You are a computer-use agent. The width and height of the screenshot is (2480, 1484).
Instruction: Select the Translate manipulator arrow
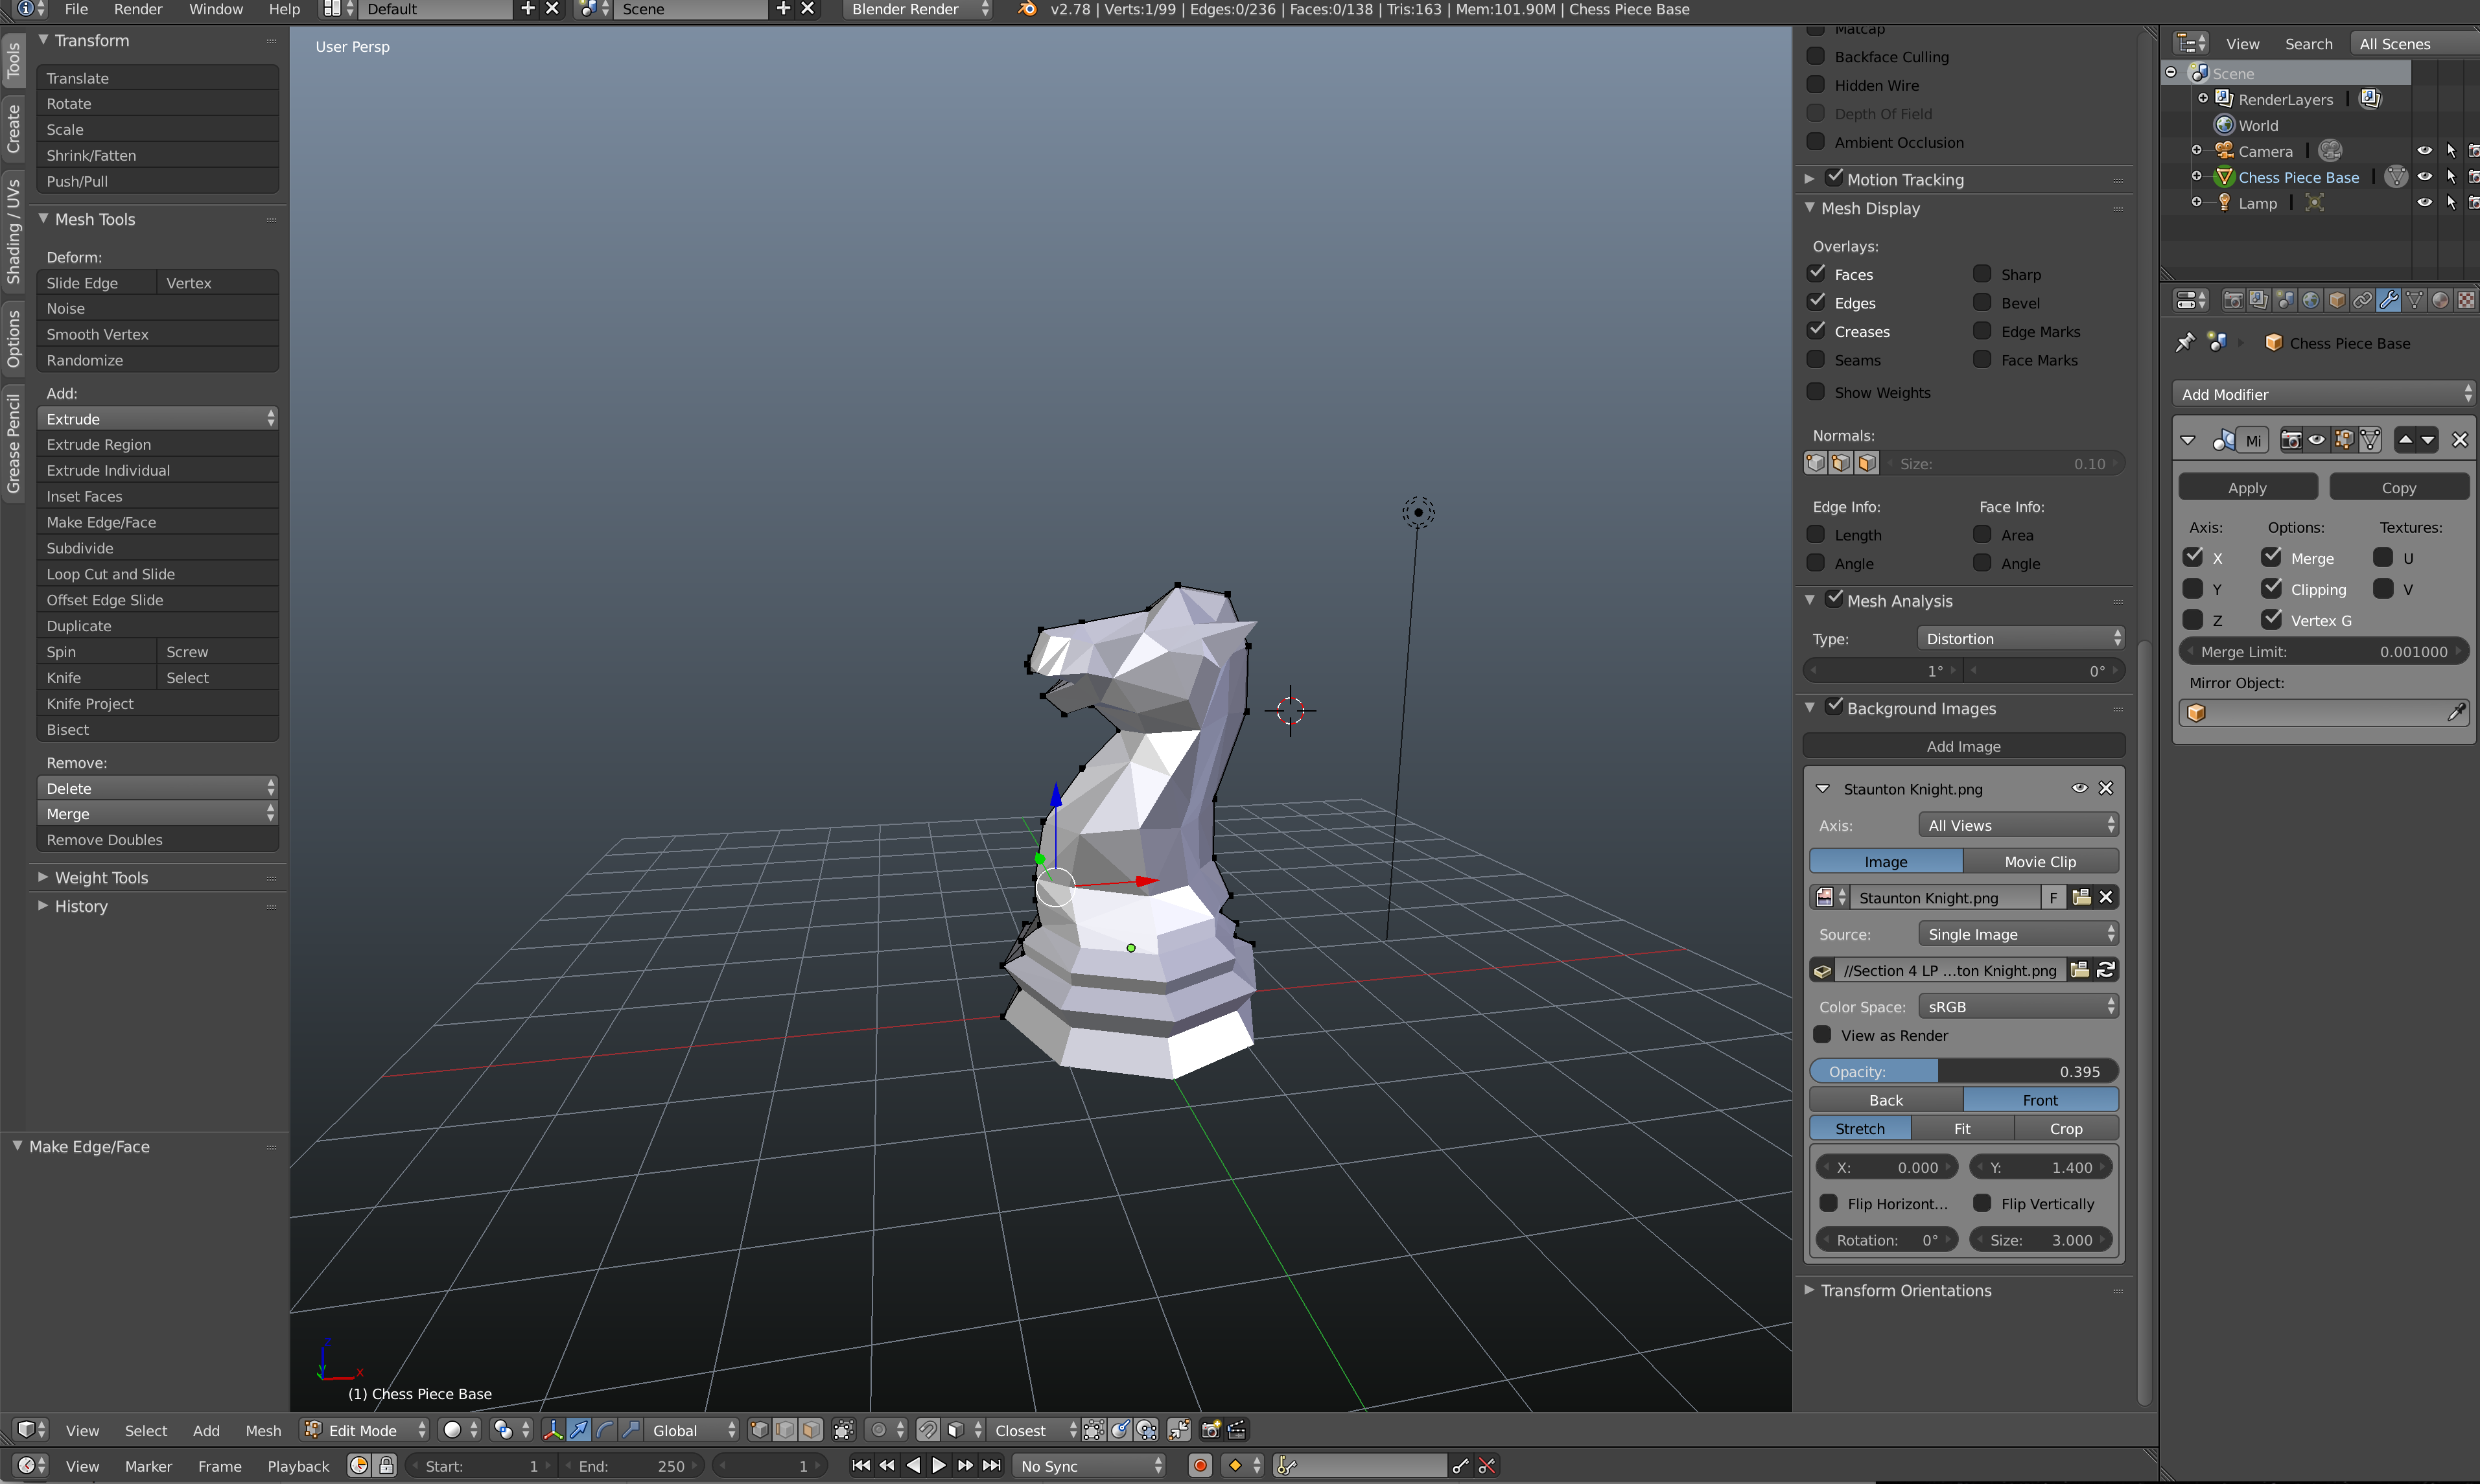click(579, 1430)
